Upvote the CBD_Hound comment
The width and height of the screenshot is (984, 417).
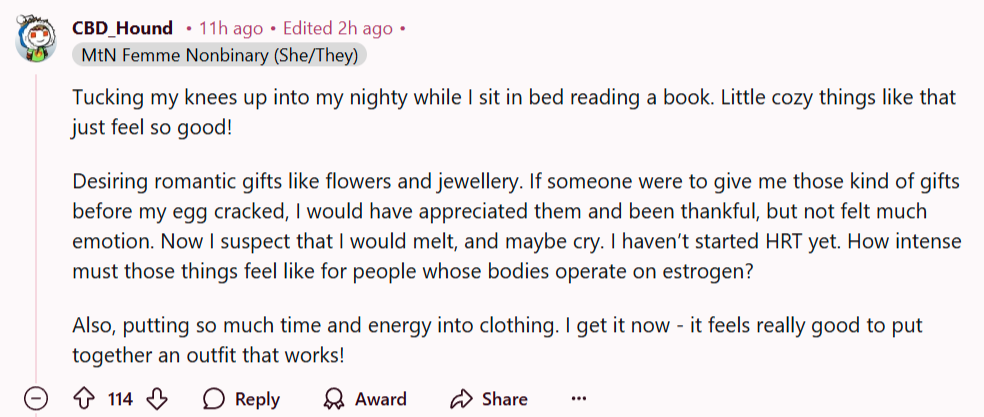click(x=83, y=399)
